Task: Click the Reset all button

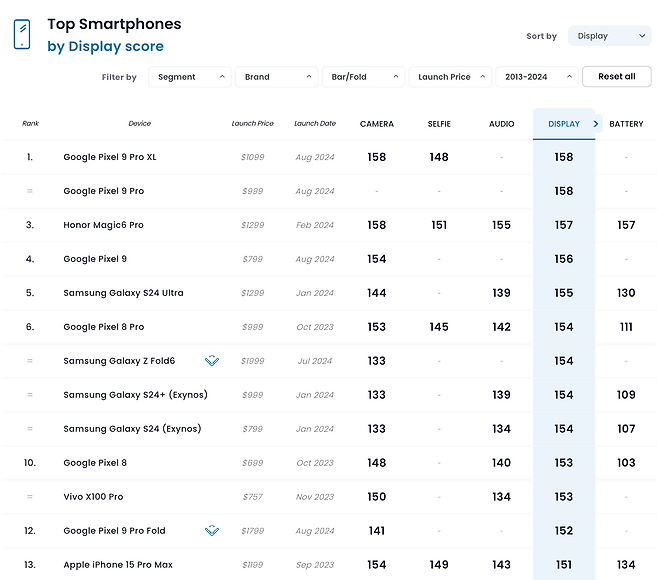Action: [x=617, y=76]
